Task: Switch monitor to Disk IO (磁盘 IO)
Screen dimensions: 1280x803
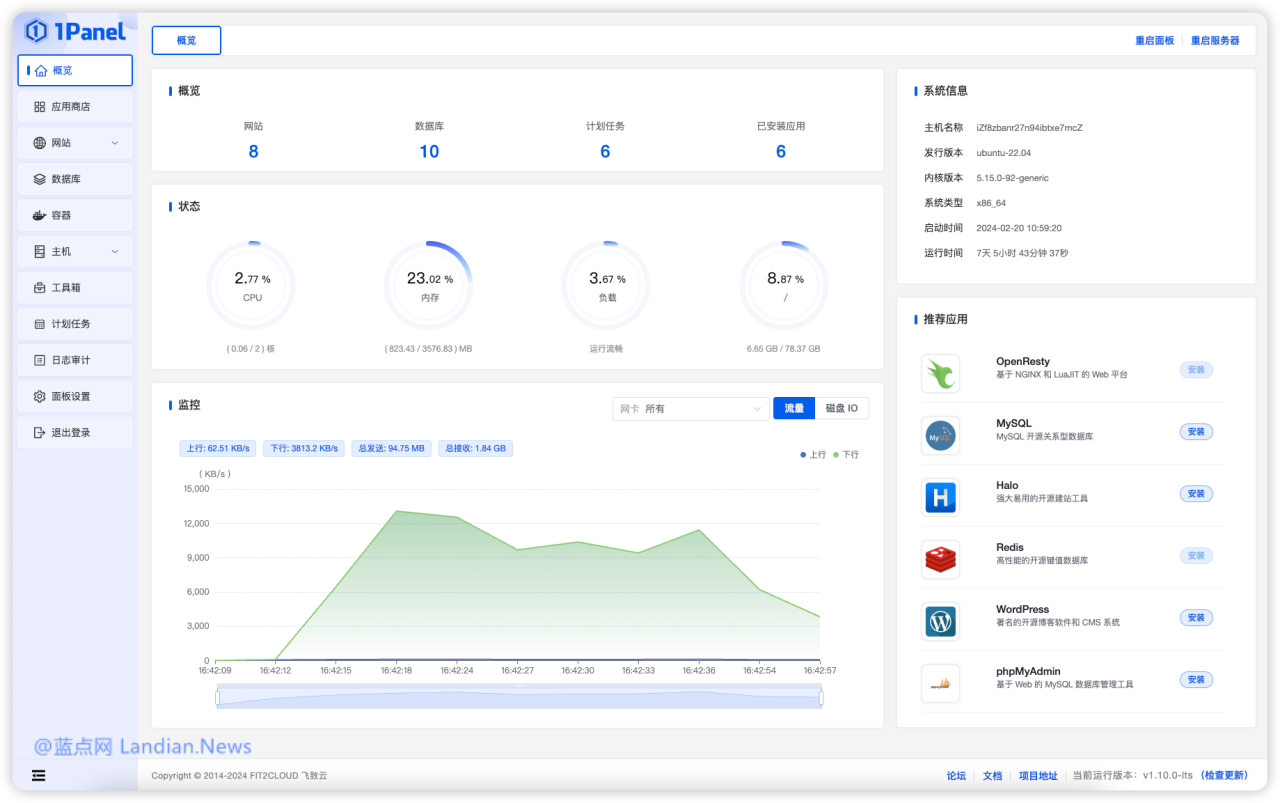Action: [x=841, y=408]
